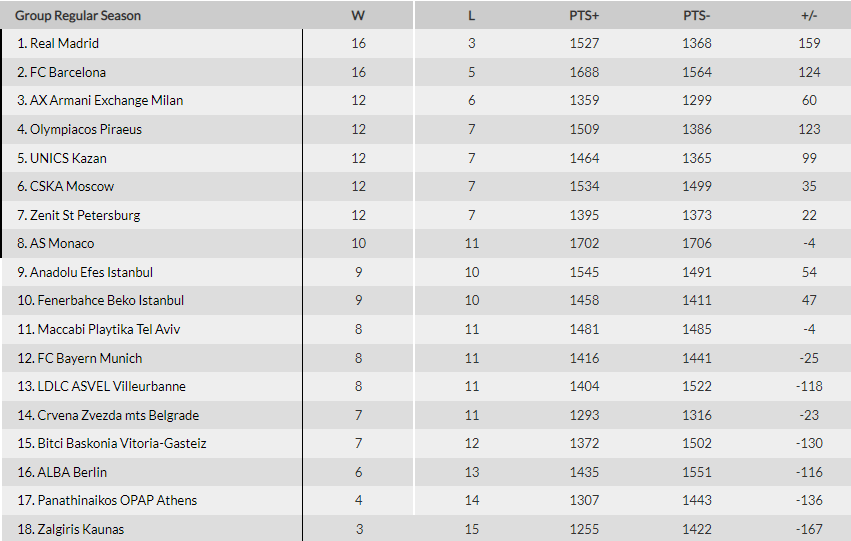The width and height of the screenshot is (851, 541).
Task: Sort by the +/- column header
Action: pyautogui.click(x=809, y=16)
